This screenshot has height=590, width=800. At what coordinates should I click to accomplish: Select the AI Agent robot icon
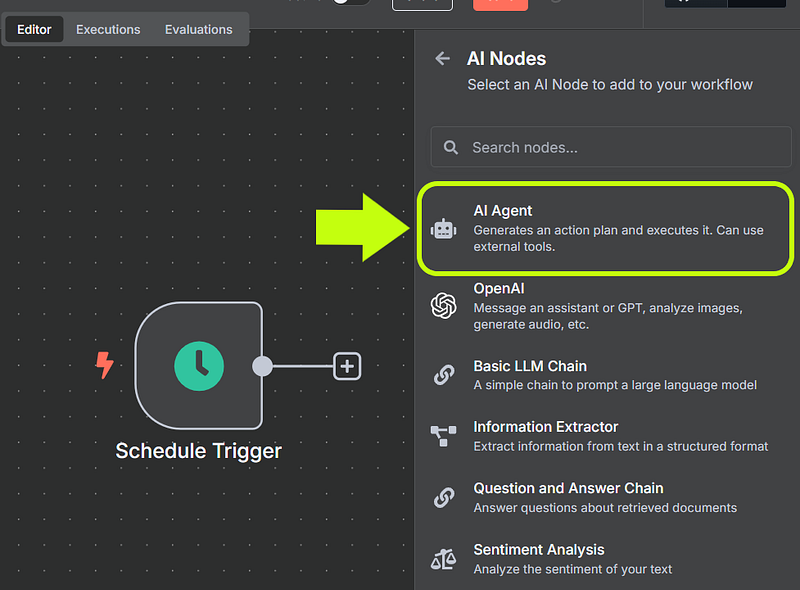tap(443, 229)
